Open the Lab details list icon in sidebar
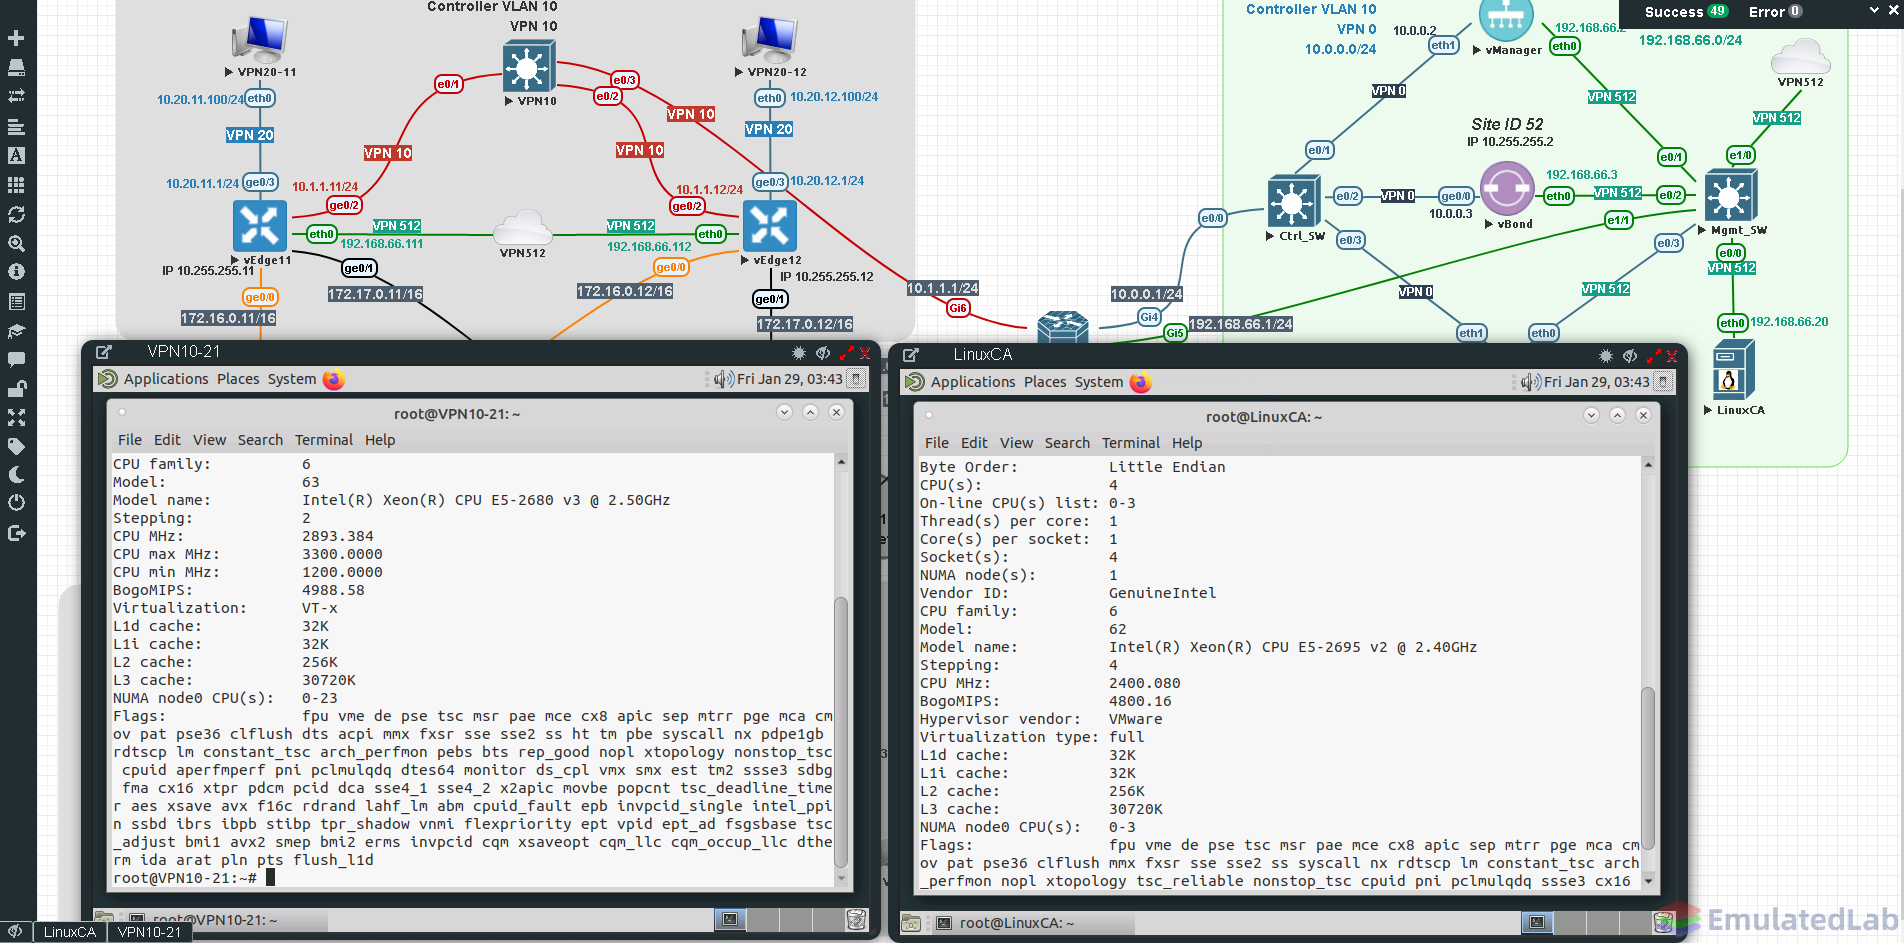Viewport: 1904px width, 943px height. [16, 301]
